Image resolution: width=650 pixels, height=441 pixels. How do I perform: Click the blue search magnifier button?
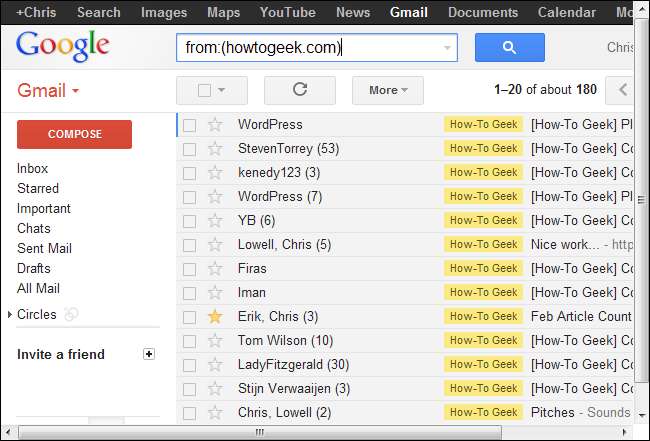(x=509, y=48)
